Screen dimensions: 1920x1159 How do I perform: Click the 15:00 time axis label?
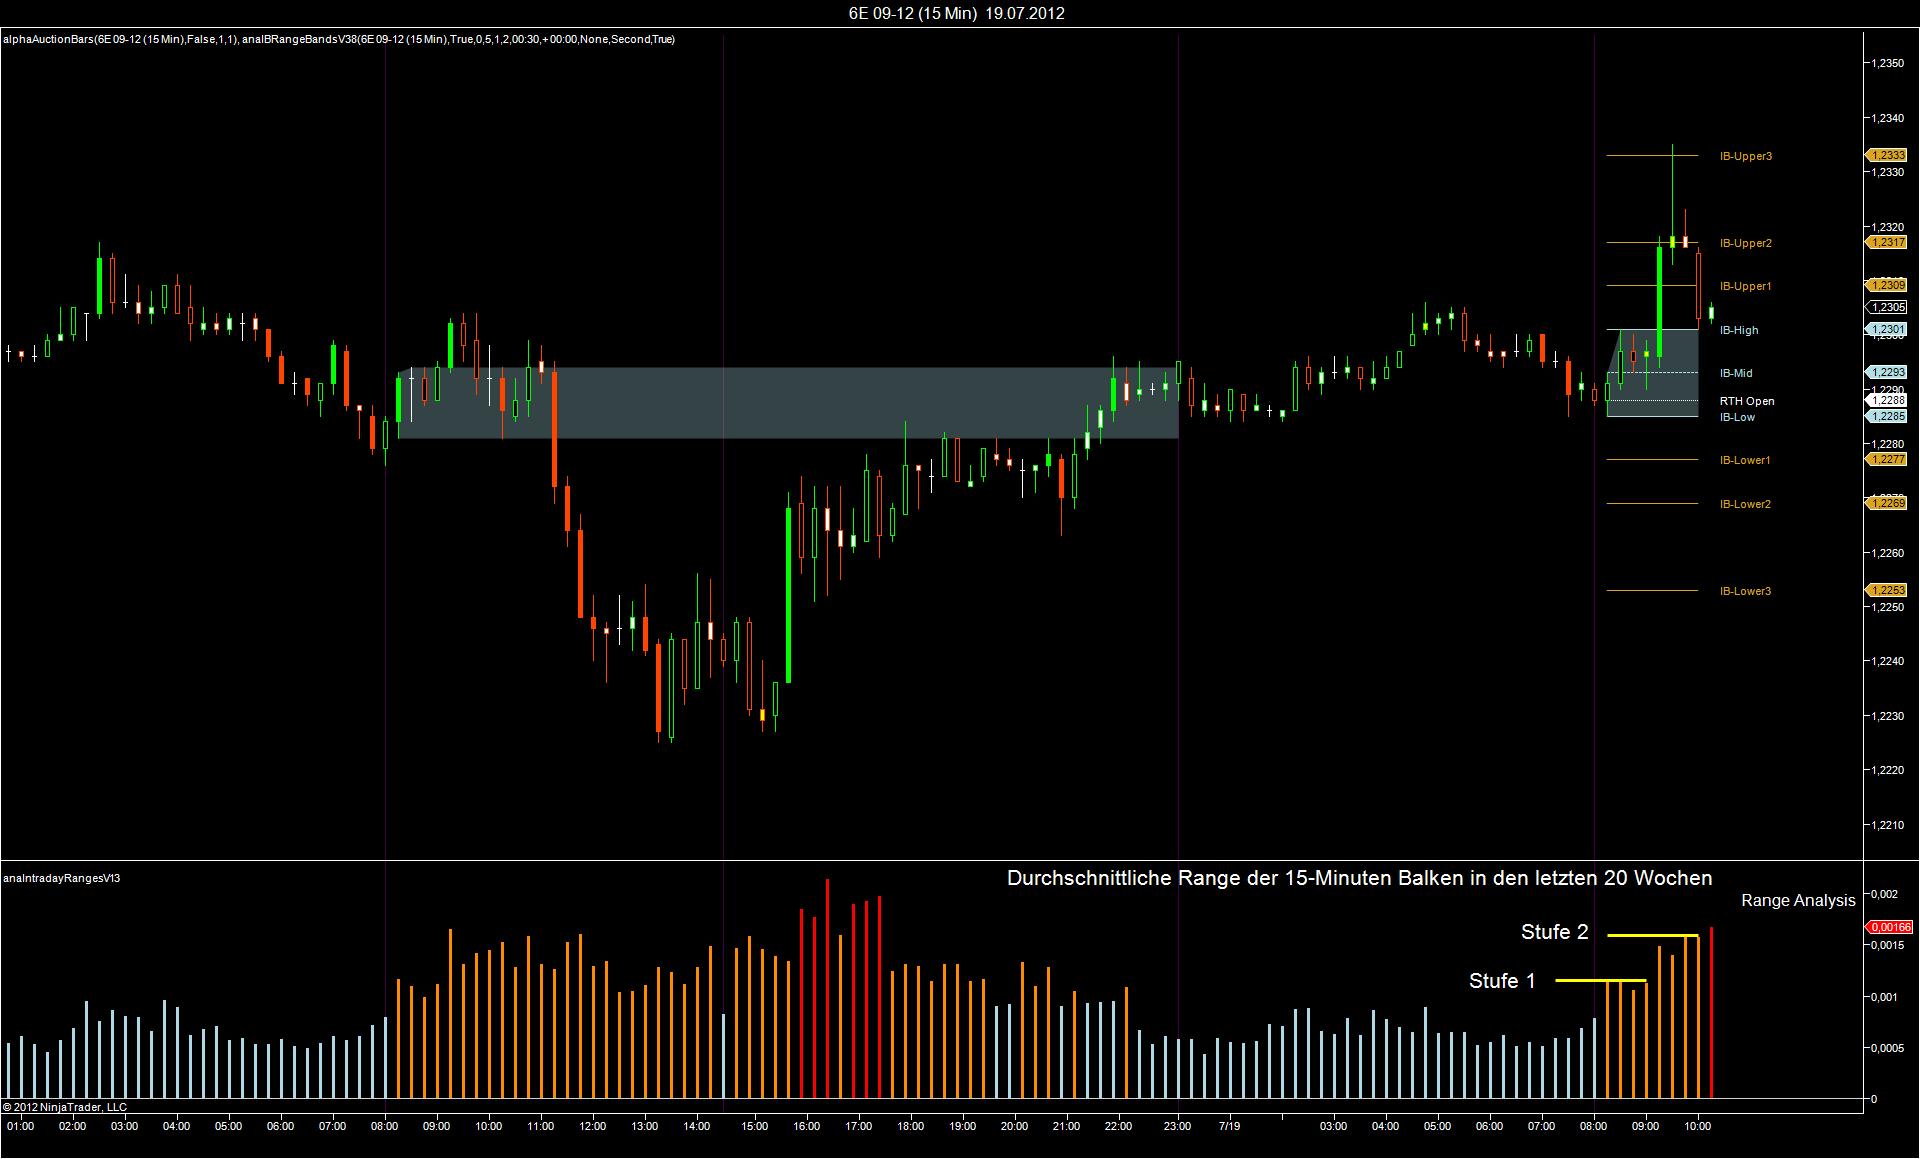(x=755, y=1126)
